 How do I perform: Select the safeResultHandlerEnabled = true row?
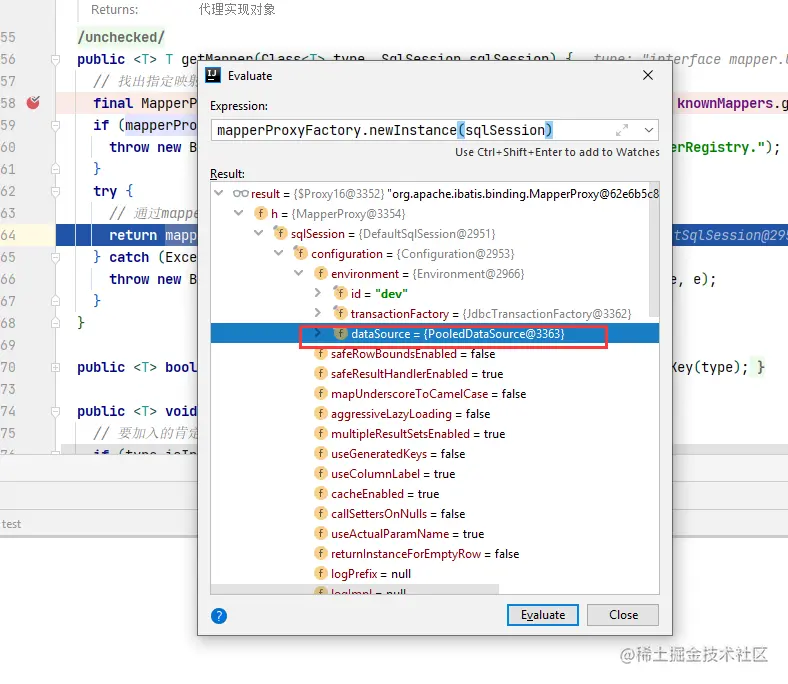tap(435, 374)
